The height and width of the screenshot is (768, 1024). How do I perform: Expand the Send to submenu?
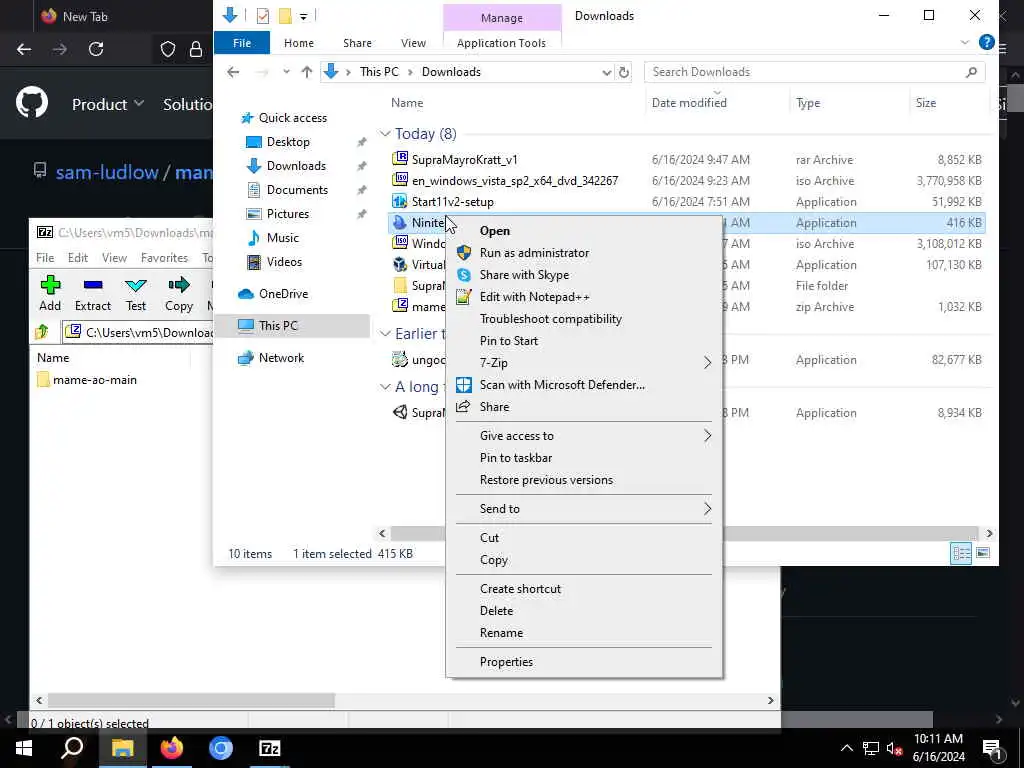[x=583, y=509]
